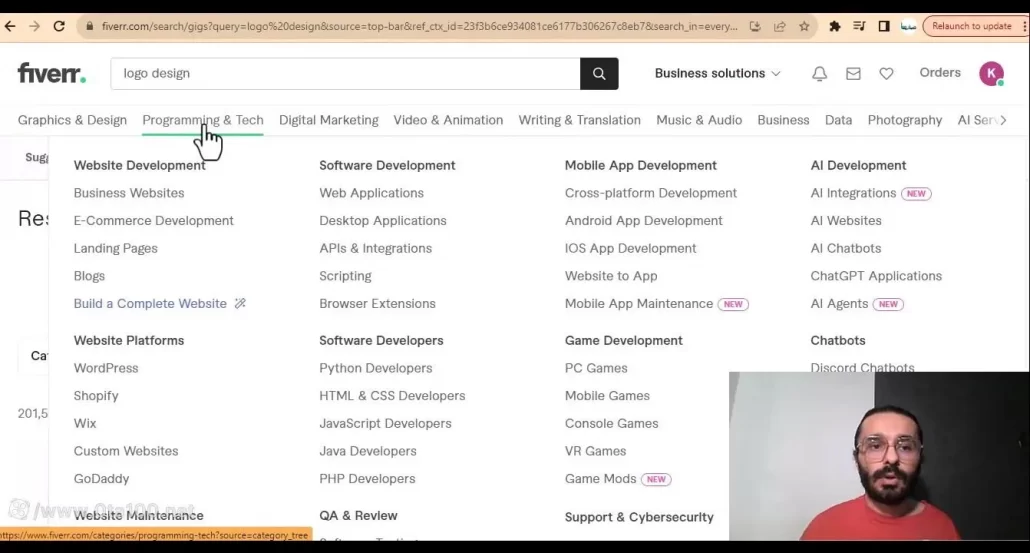Viewport: 1030px width, 553px height.
Task: Open the favorites heart icon
Action: tap(886, 73)
